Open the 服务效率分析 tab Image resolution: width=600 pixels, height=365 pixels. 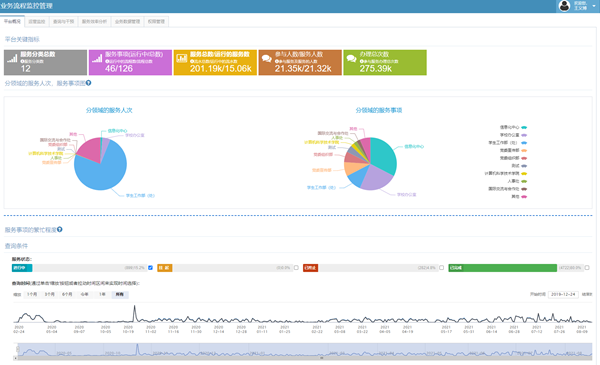94,22
